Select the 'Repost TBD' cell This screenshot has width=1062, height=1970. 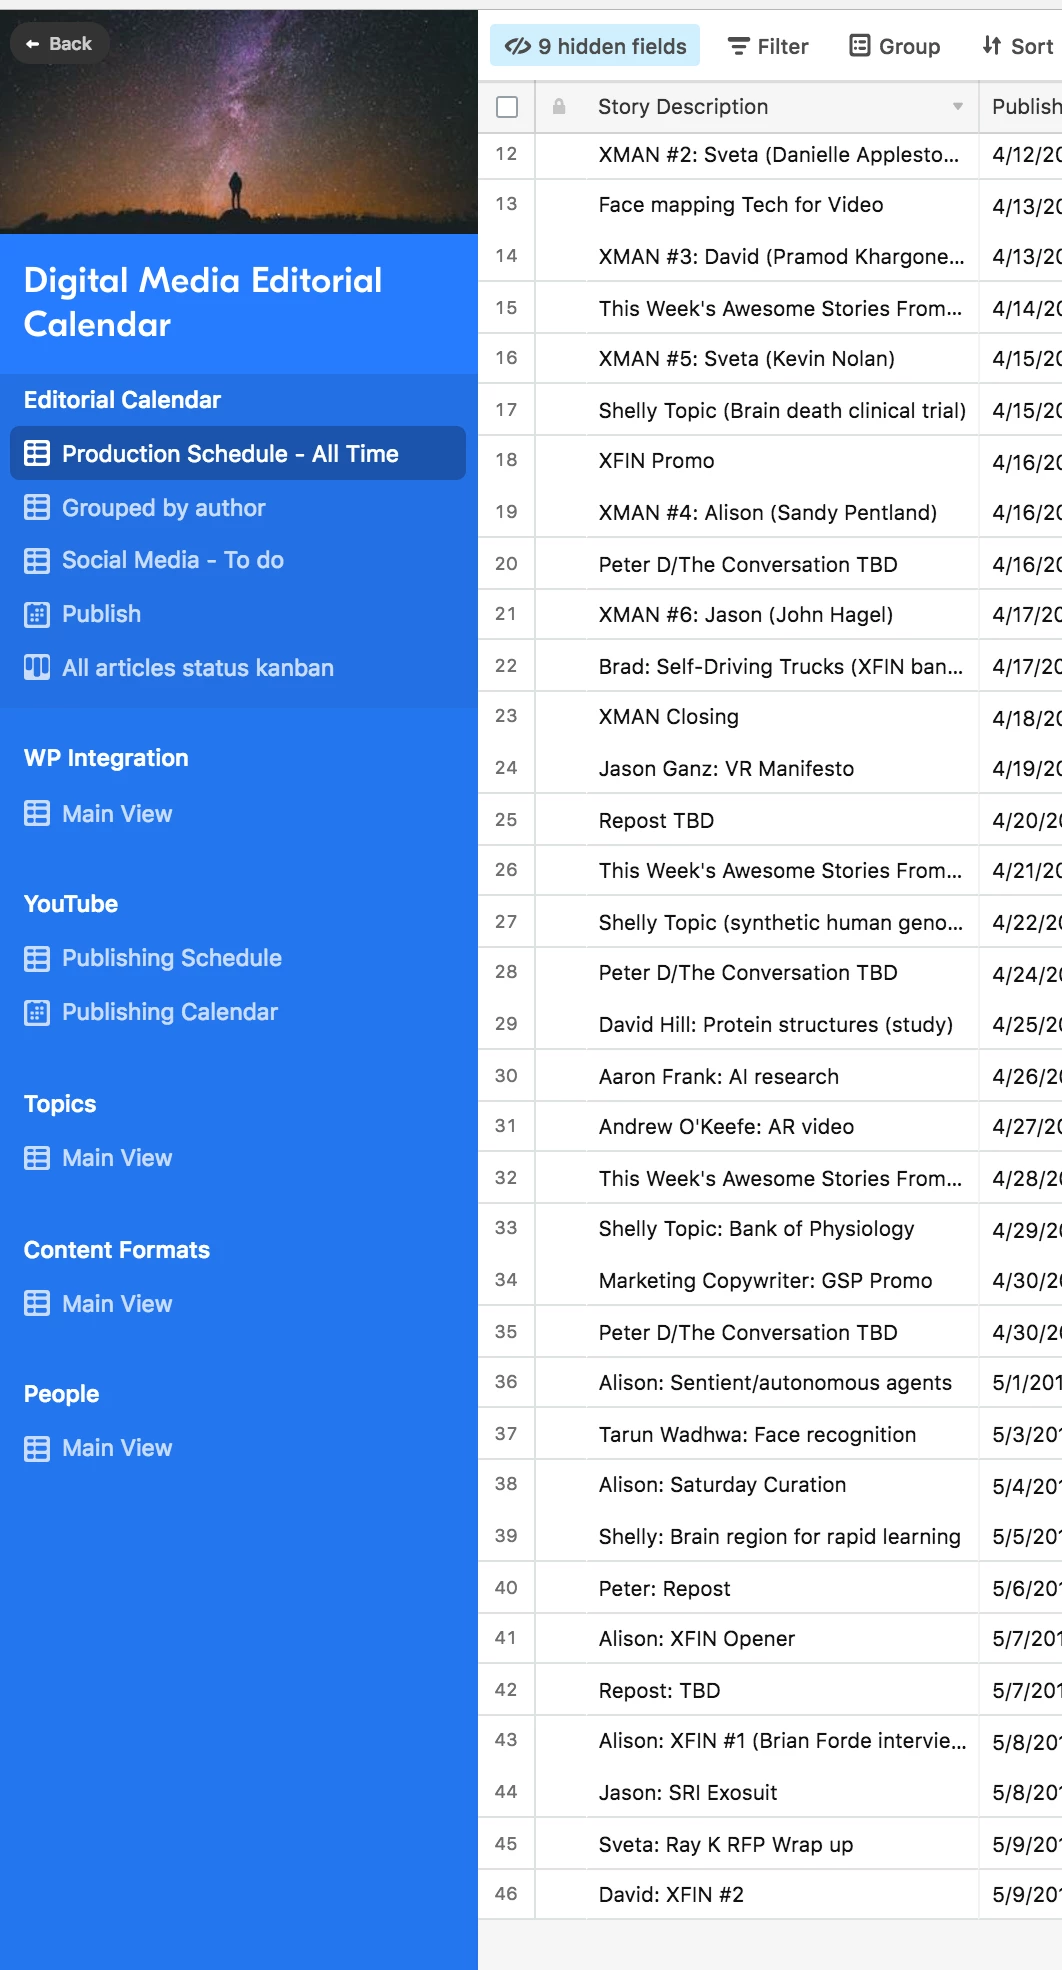[782, 821]
